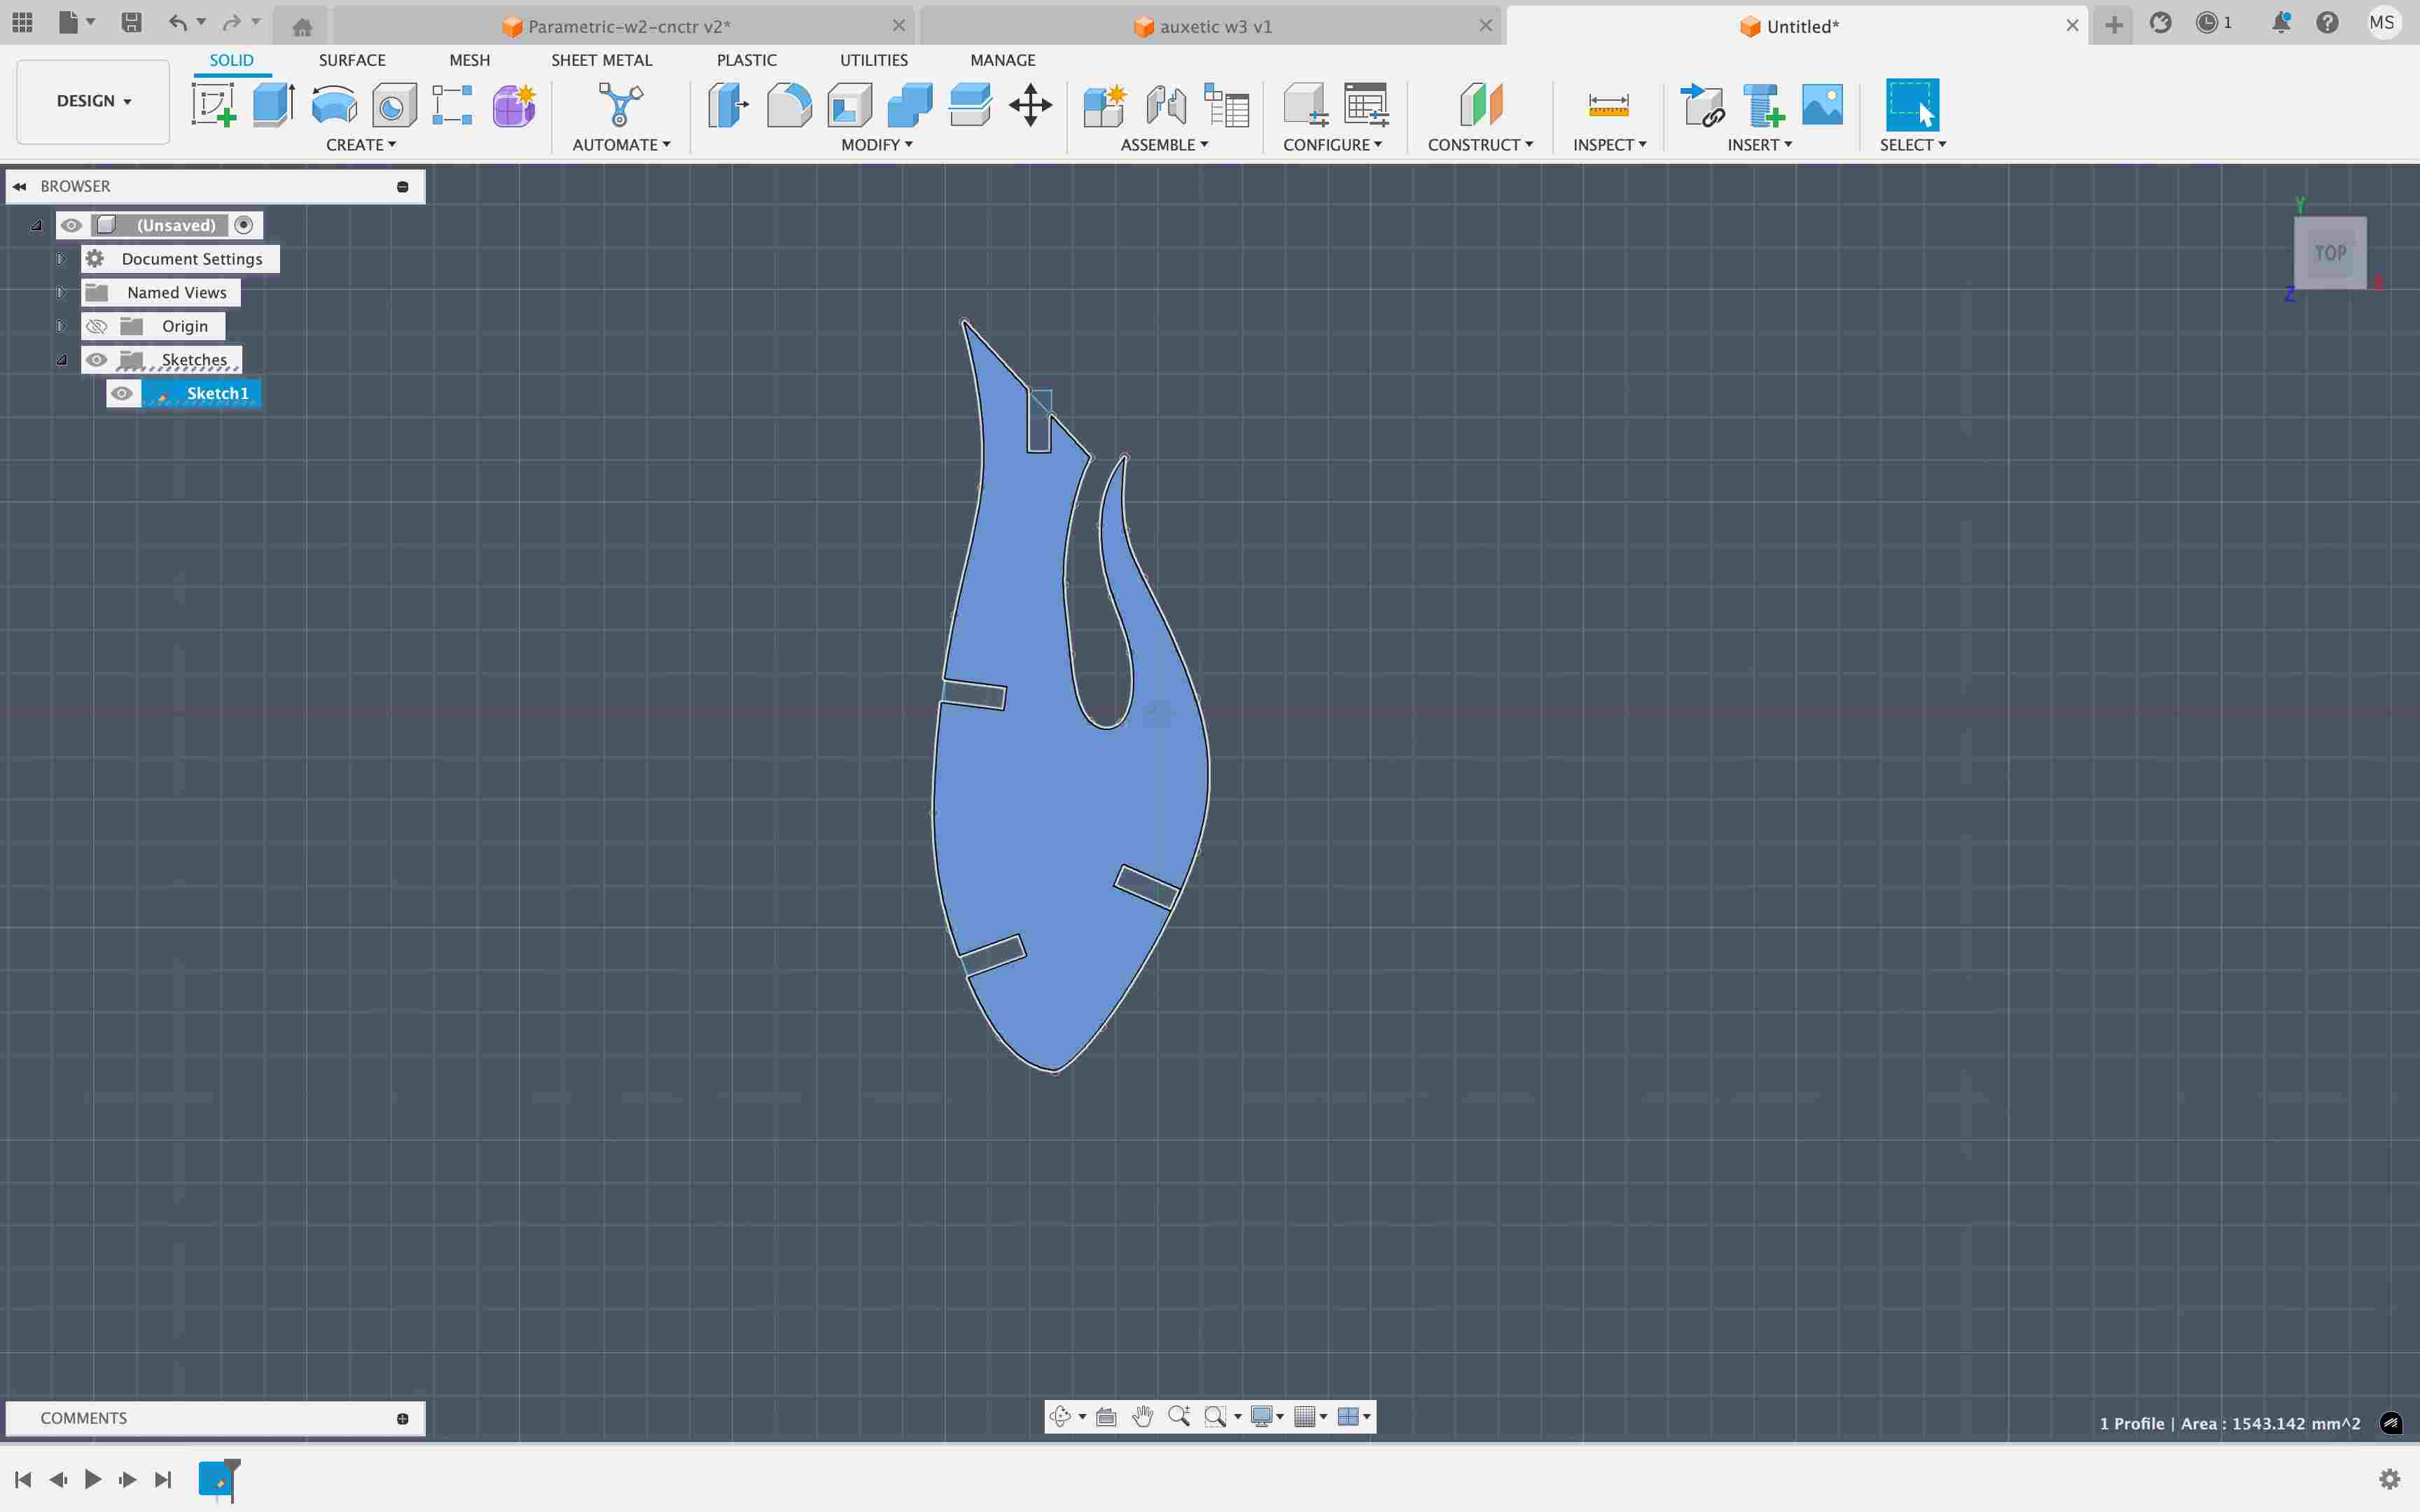This screenshot has height=1512, width=2420.
Task: Open the SELECT menu dropdown
Action: coord(1912,145)
